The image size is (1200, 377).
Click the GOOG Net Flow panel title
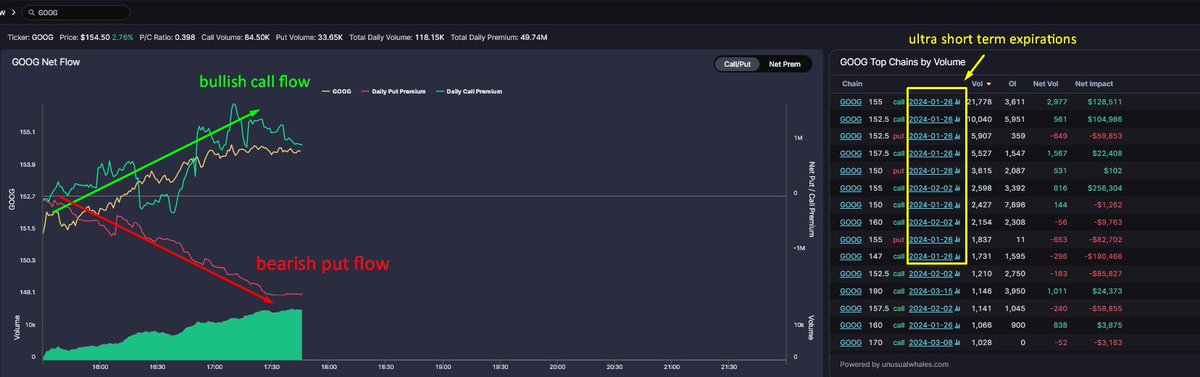[x=47, y=62]
